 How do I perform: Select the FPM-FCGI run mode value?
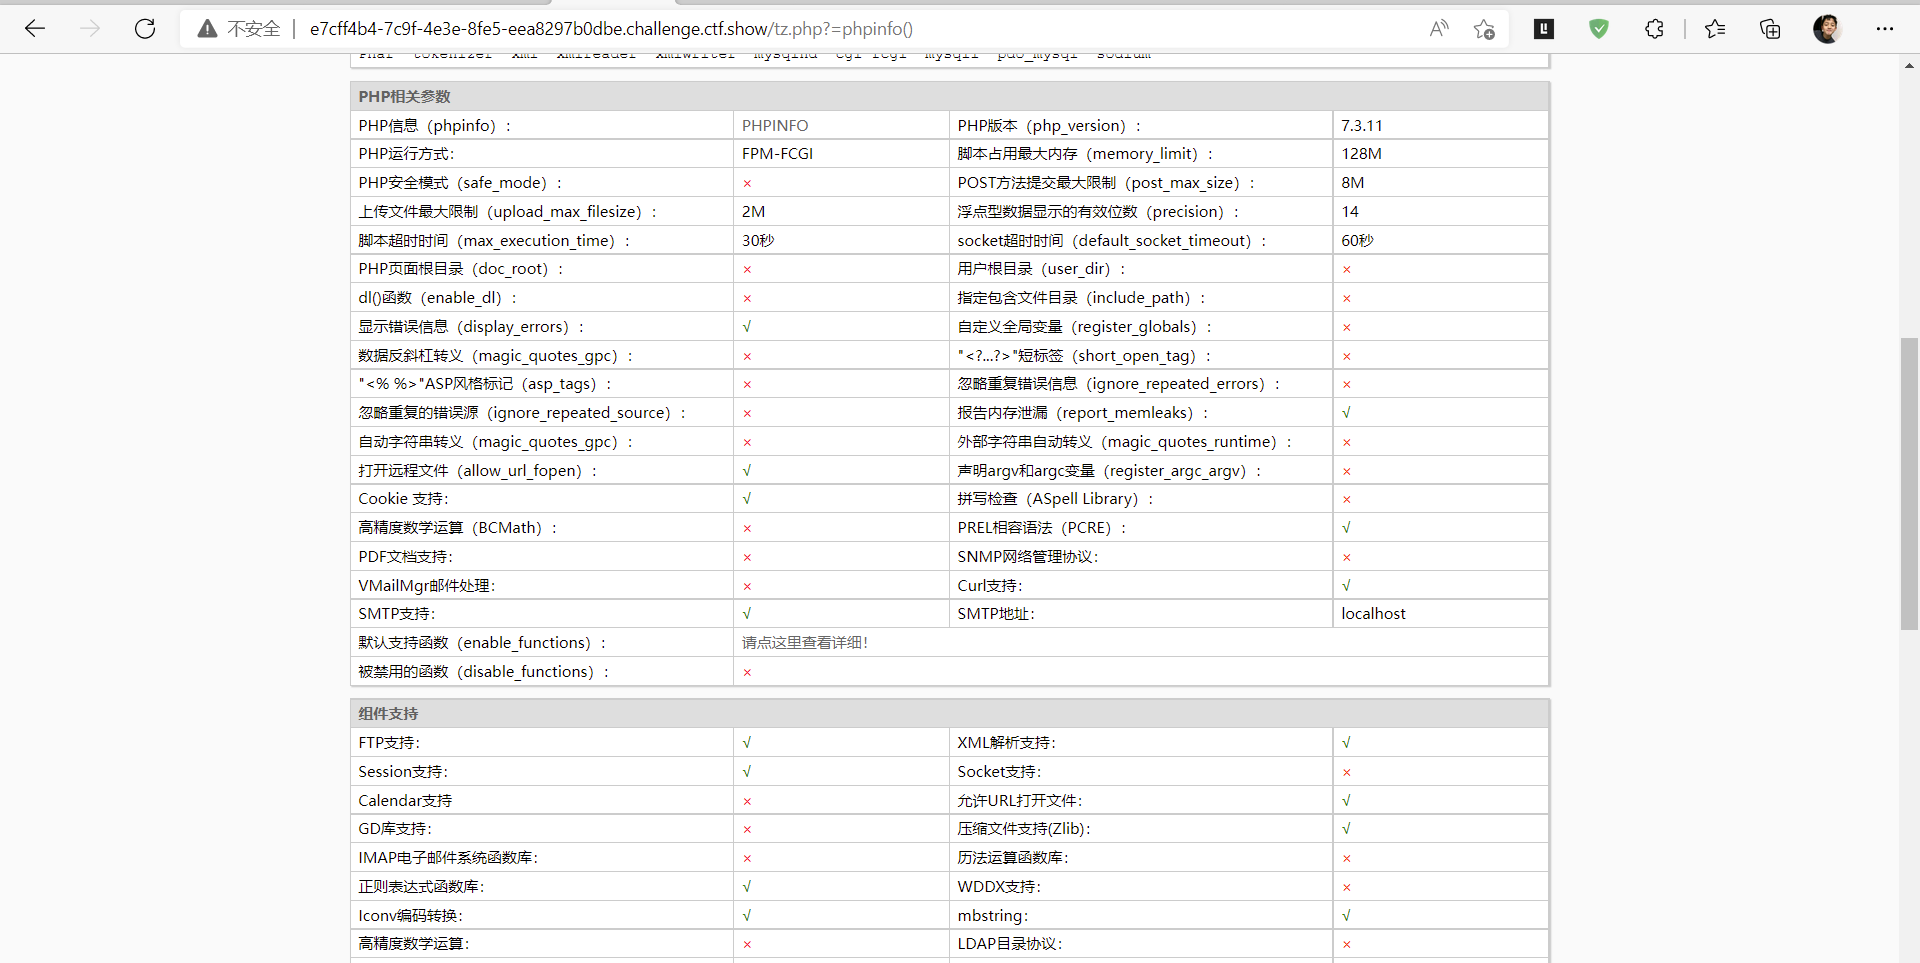pos(777,154)
